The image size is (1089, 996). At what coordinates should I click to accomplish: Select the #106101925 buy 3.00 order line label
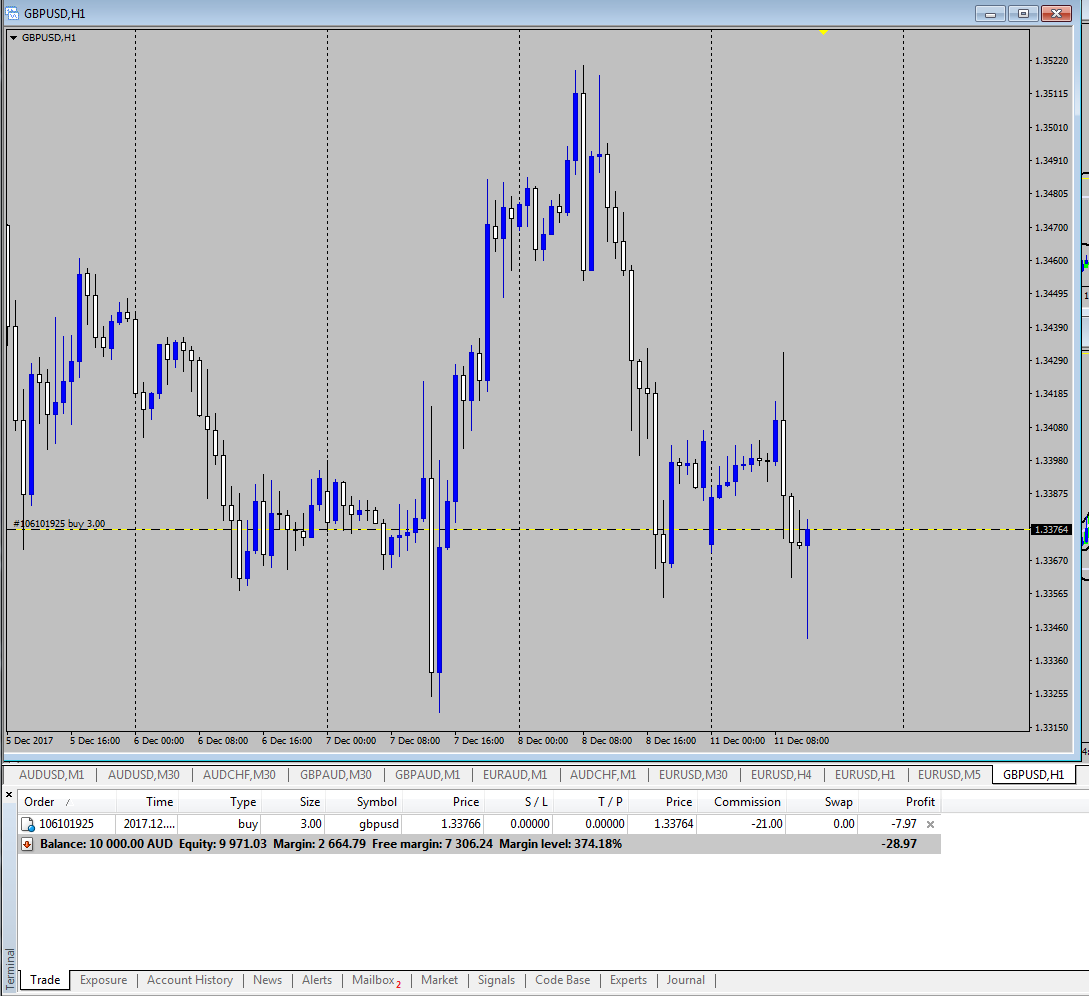tap(60, 524)
